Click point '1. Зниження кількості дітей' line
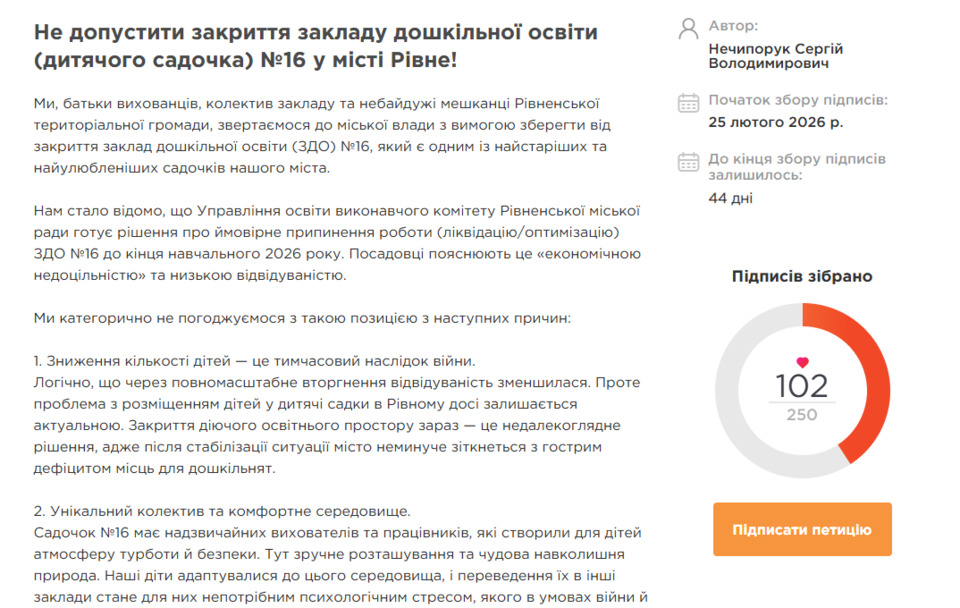 254,360
